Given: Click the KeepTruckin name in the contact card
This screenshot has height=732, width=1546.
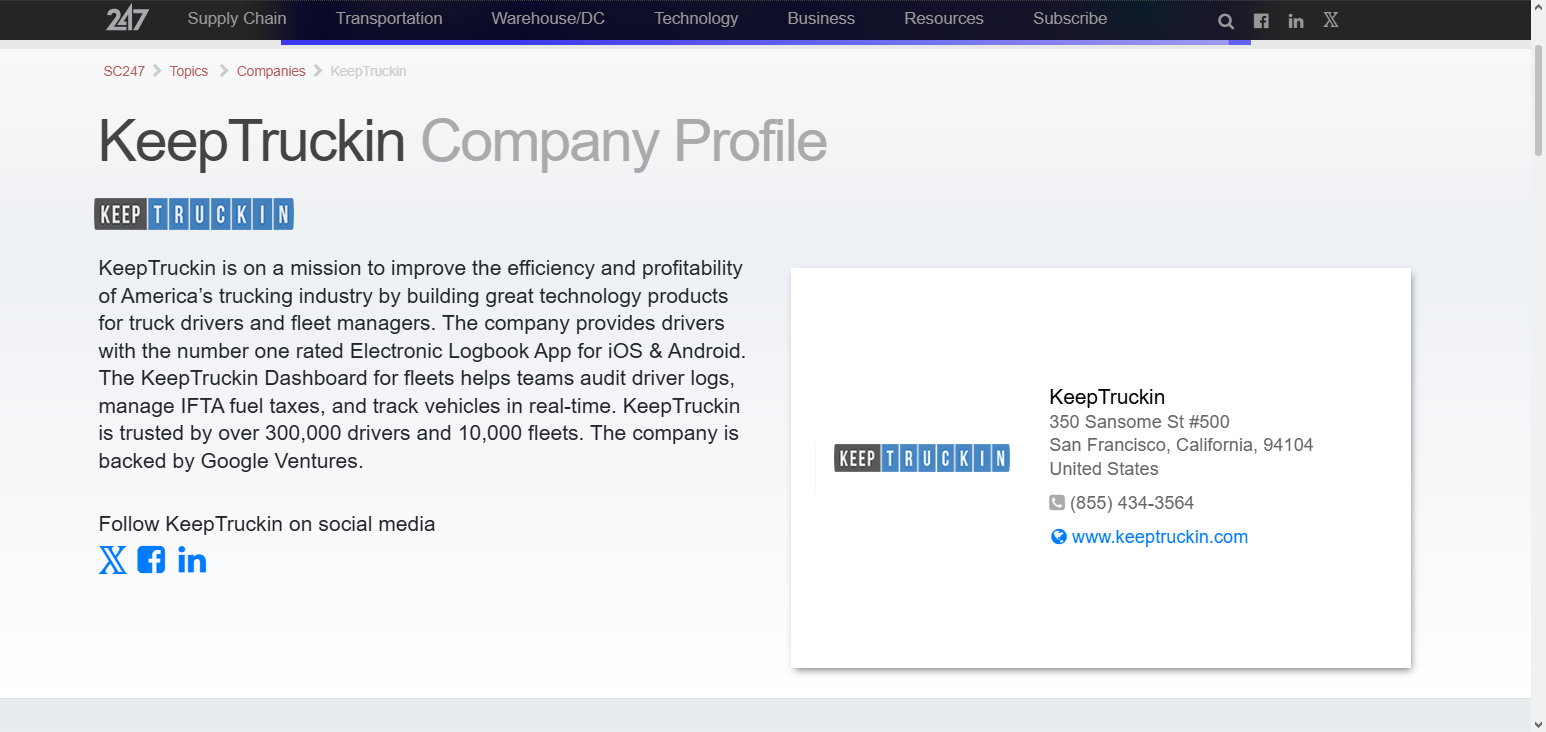Looking at the screenshot, I should coord(1107,397).
